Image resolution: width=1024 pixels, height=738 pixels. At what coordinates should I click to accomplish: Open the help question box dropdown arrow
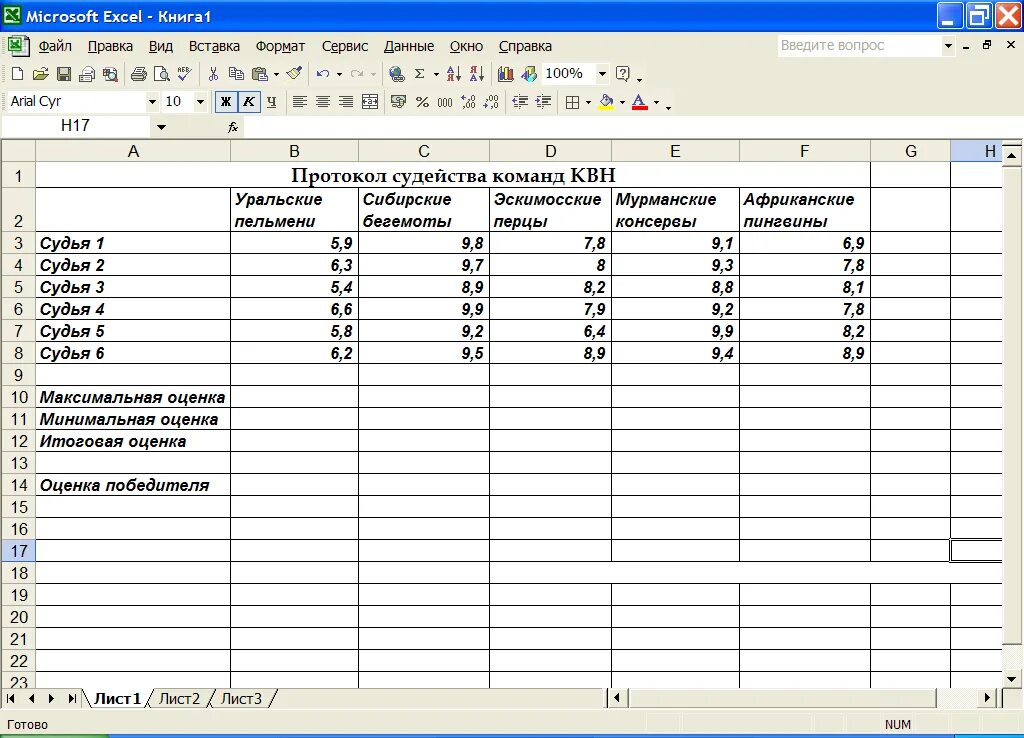pos(948,46)
